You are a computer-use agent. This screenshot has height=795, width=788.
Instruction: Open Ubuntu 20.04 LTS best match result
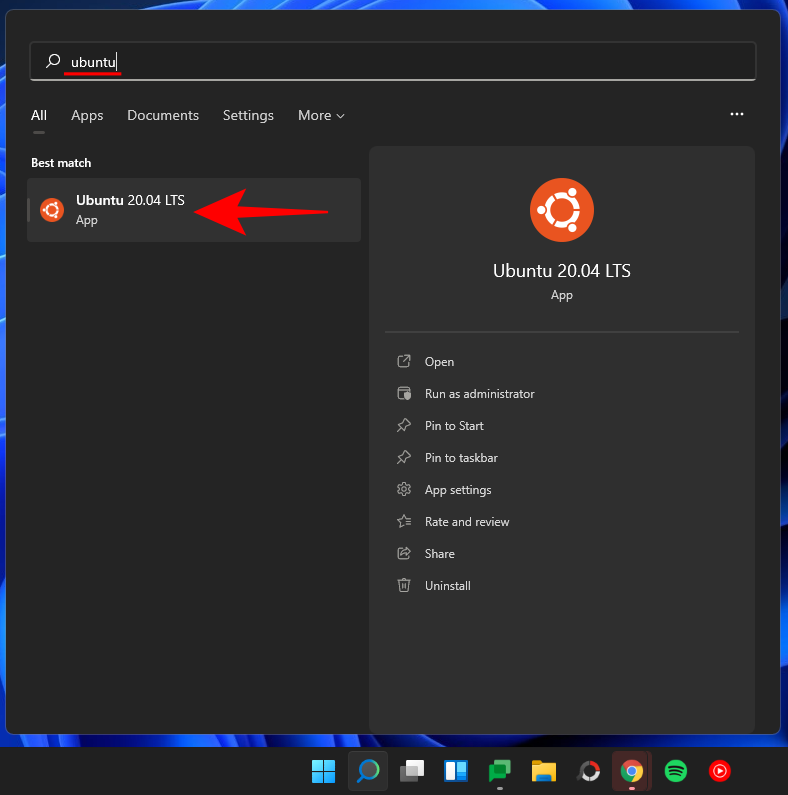(130, 209)
